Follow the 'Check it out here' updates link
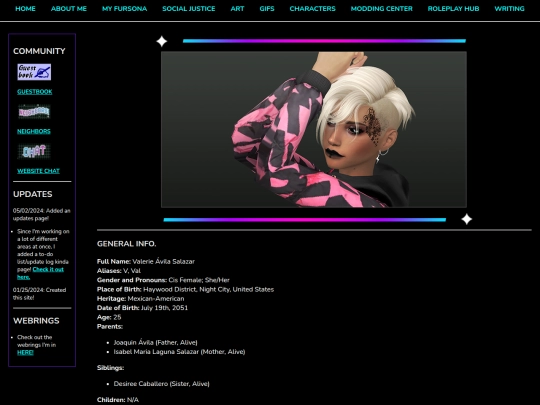The height and width of the screenshot is (405, 540). [x=40, y=273]
